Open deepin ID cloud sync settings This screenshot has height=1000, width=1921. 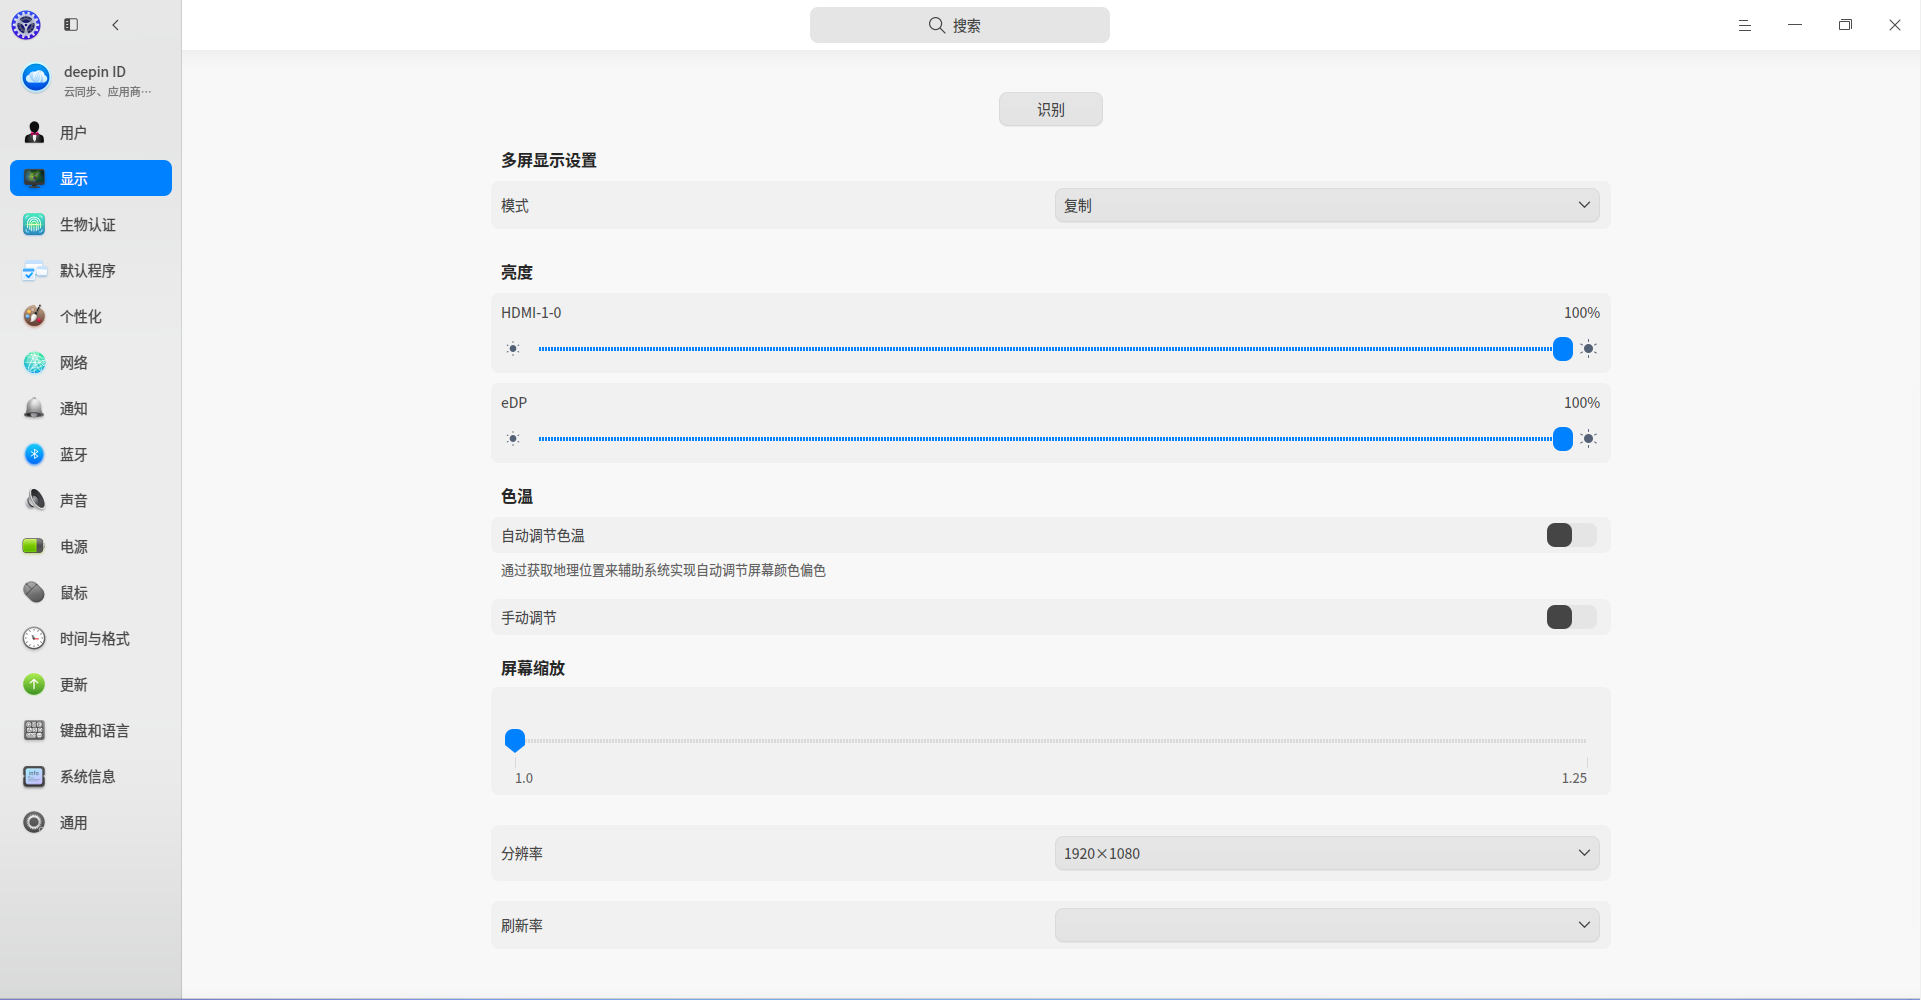[x=90, y=80]
